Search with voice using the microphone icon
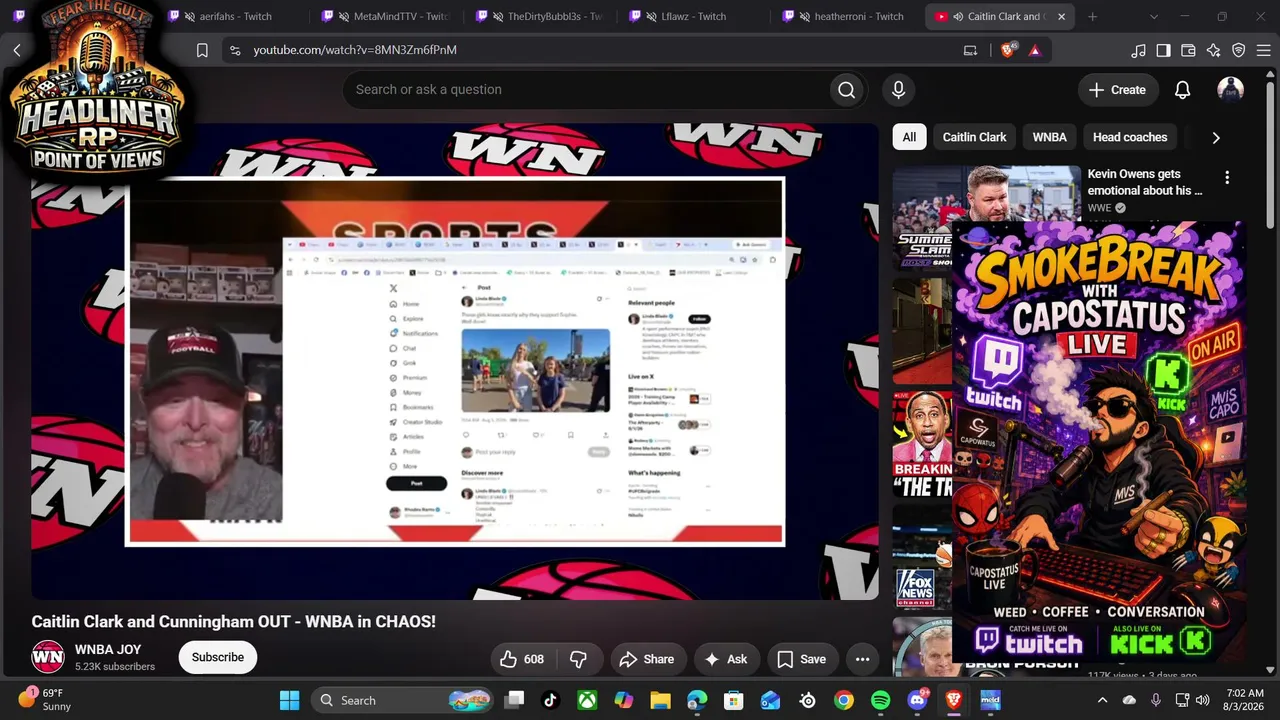The height and width of the screenshot is (720, 1280). click(898, 90)
